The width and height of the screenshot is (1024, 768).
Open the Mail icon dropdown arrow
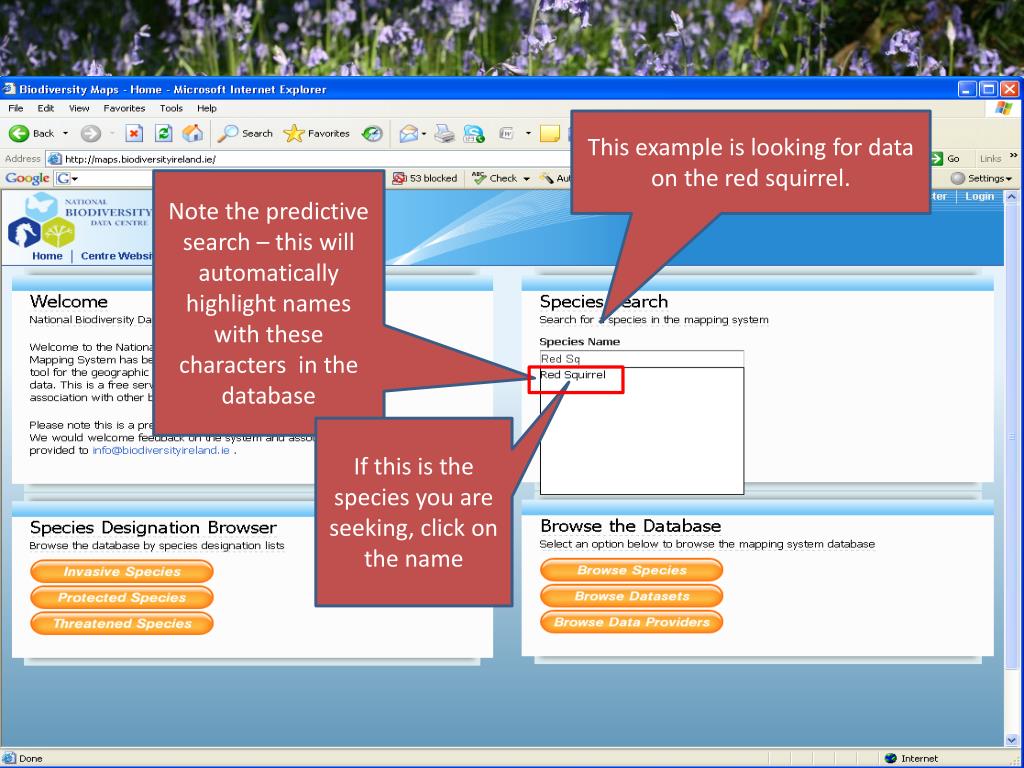tap(424, 133)
